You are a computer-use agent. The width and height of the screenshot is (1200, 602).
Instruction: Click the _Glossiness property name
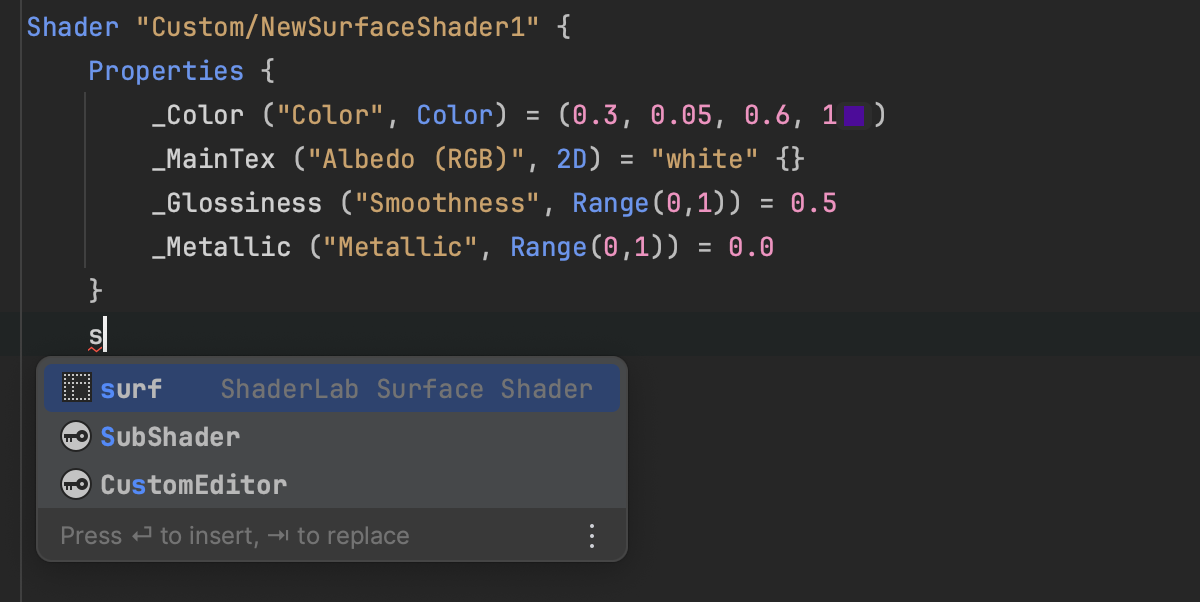(x=237, y=204)
